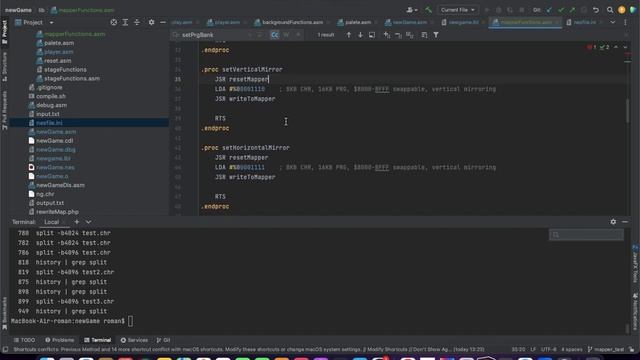Viewport: 640px width, 360px height.
Task: Open mapper_test git branch menu in status bar
Action: click(606, 349)
